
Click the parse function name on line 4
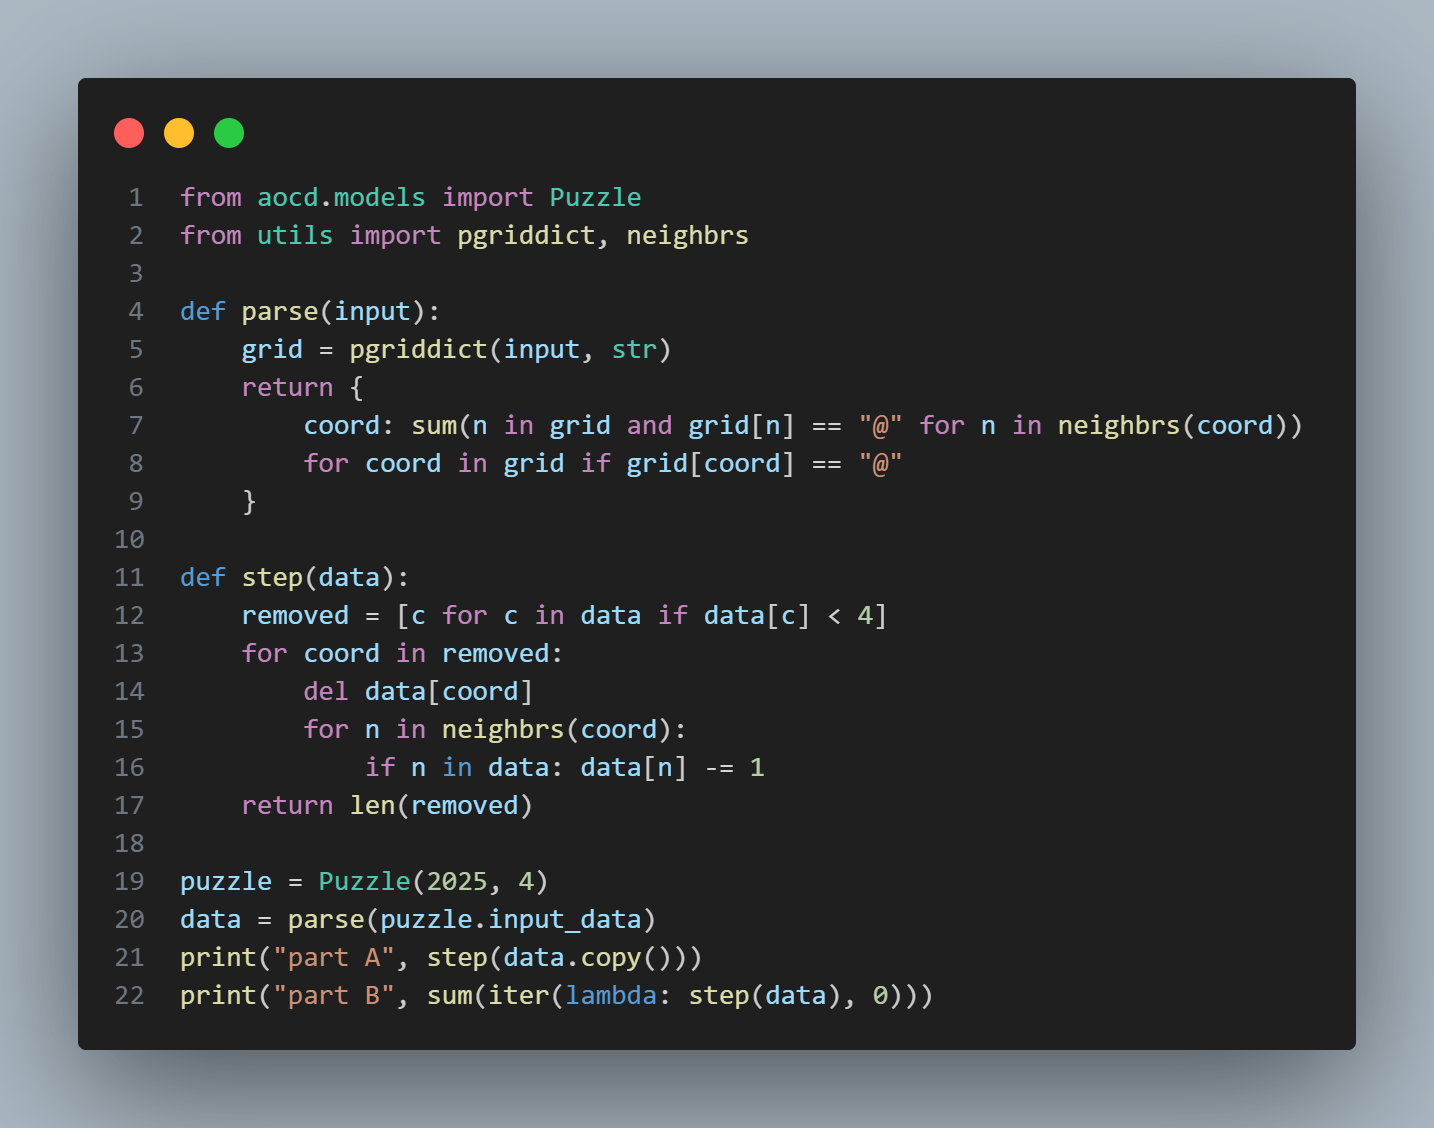point(279,312)
